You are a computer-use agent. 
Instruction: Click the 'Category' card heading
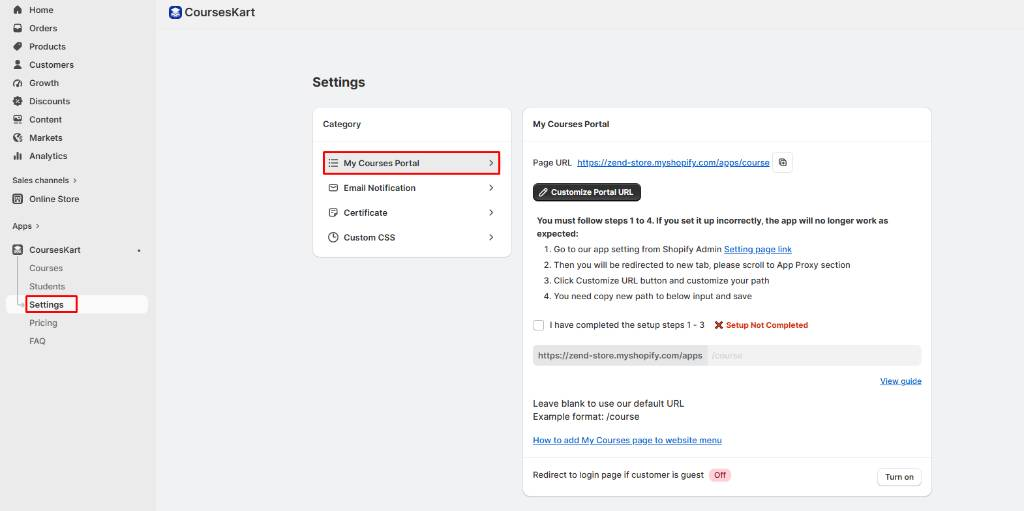(342, 124)
